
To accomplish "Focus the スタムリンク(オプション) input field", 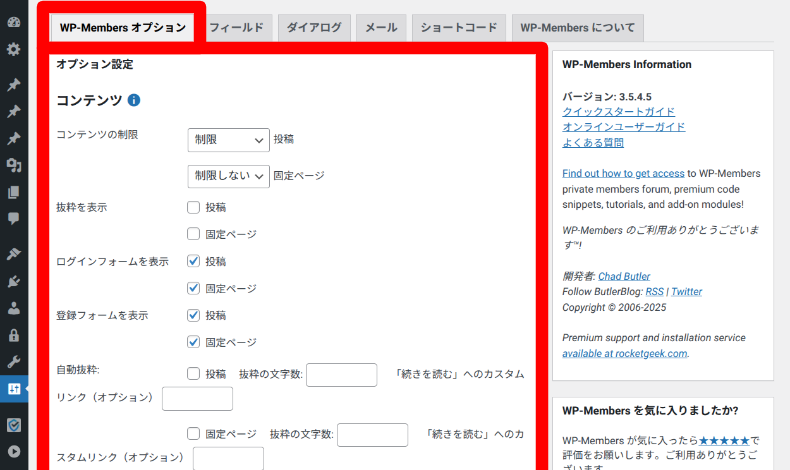I will (228, 458).
